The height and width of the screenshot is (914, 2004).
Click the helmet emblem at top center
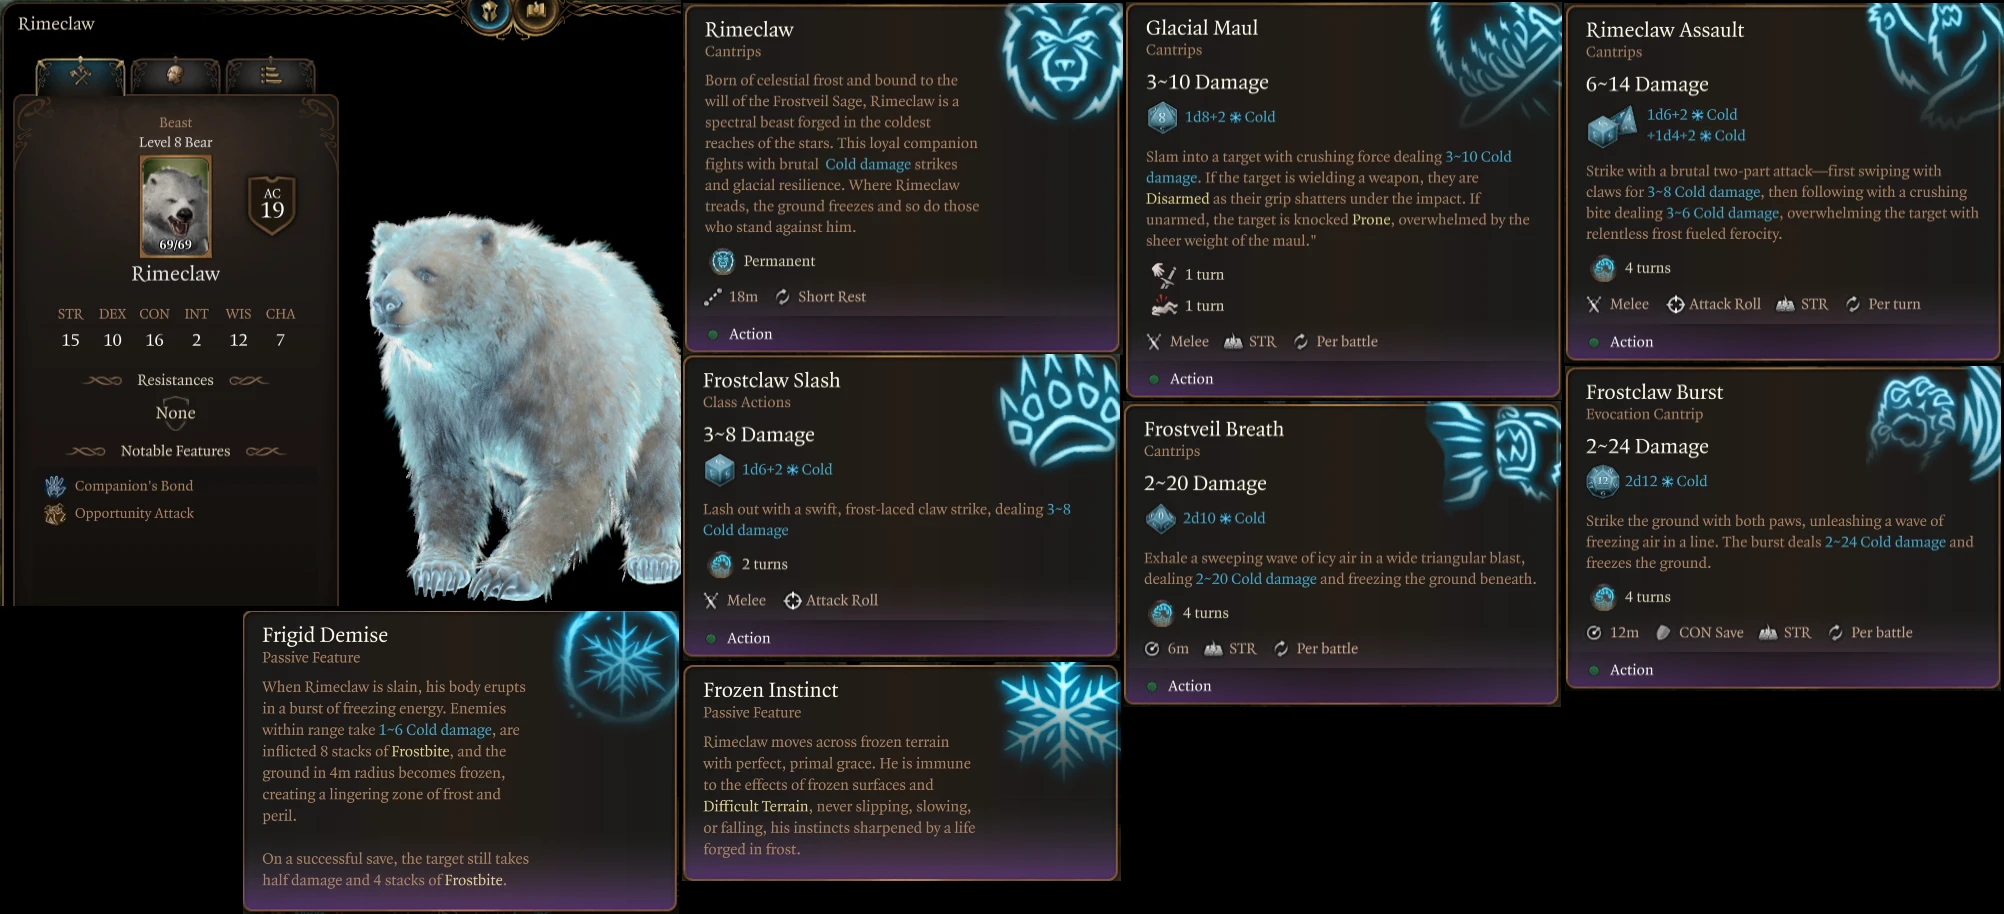[x=490, y=13]
